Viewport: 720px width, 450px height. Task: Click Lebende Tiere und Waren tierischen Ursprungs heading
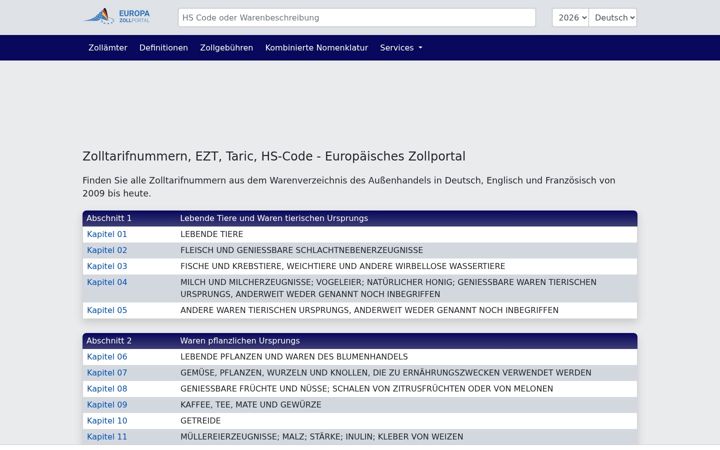click(x=274, y=218)
